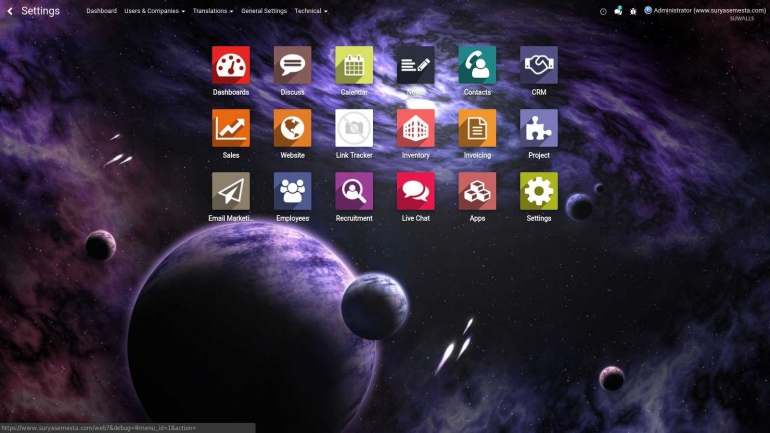The image size is (770, 433).
Task: Click the Settings title text
Action: [x=40, y=11]
